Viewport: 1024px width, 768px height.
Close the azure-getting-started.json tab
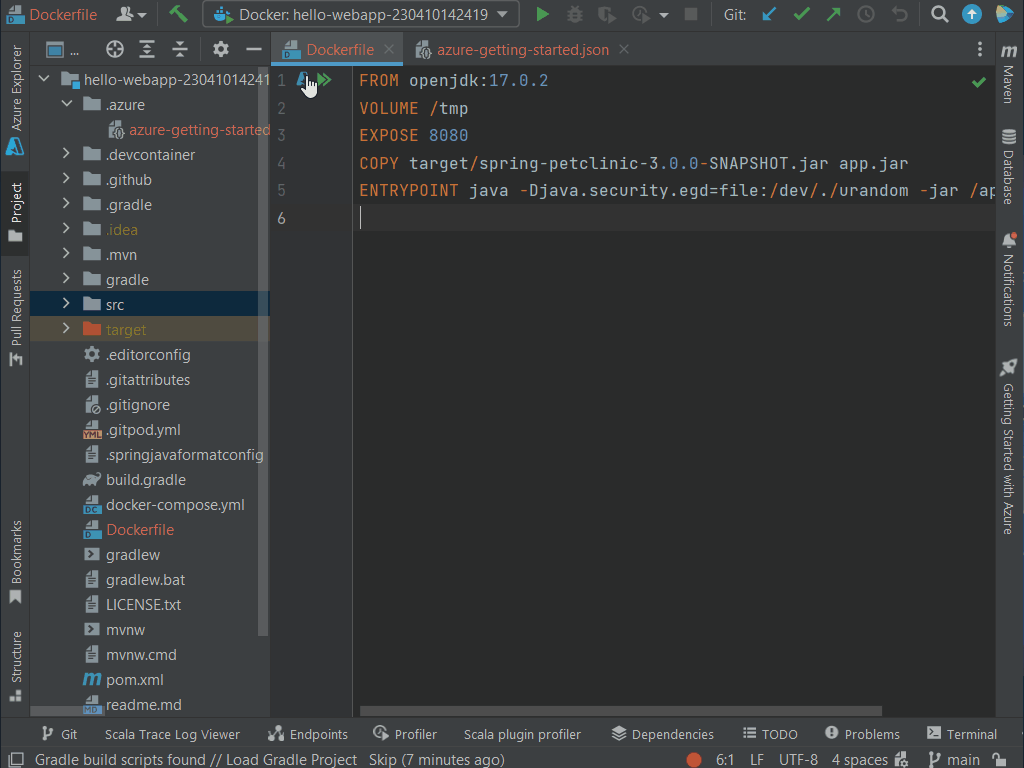click(624, 50)
